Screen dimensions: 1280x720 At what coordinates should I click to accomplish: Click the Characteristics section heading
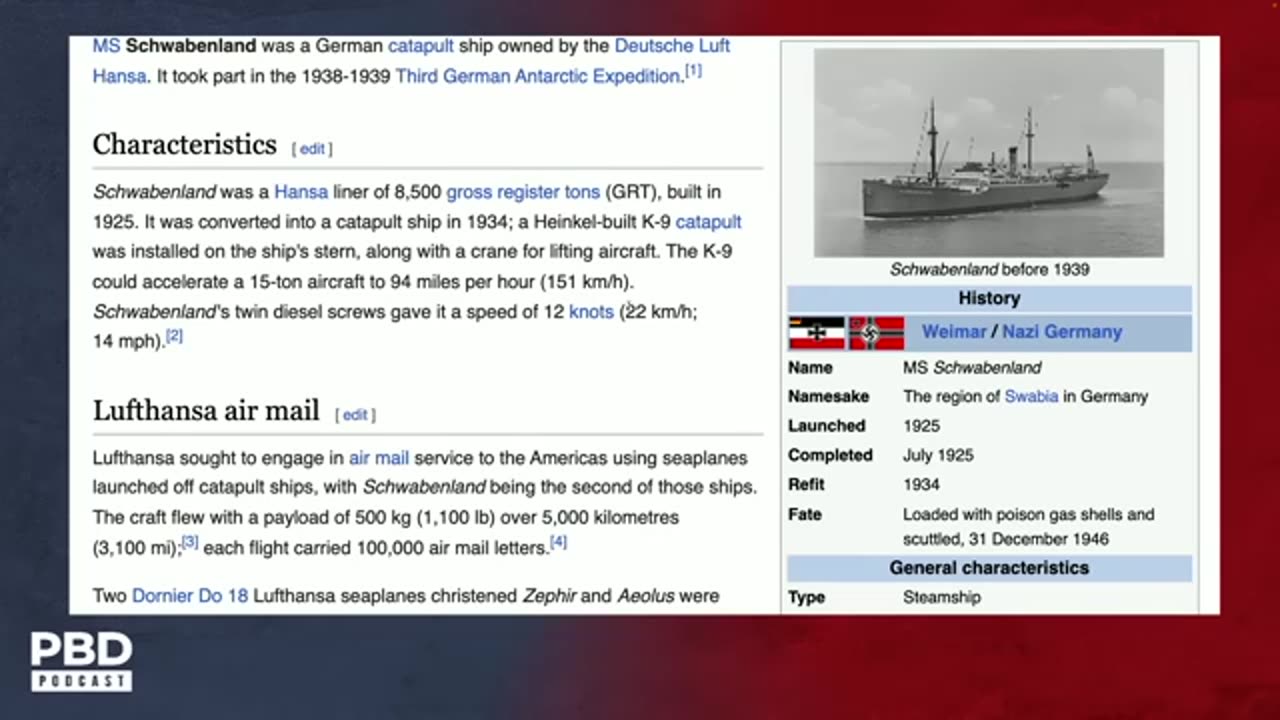[x=185, y=145]
